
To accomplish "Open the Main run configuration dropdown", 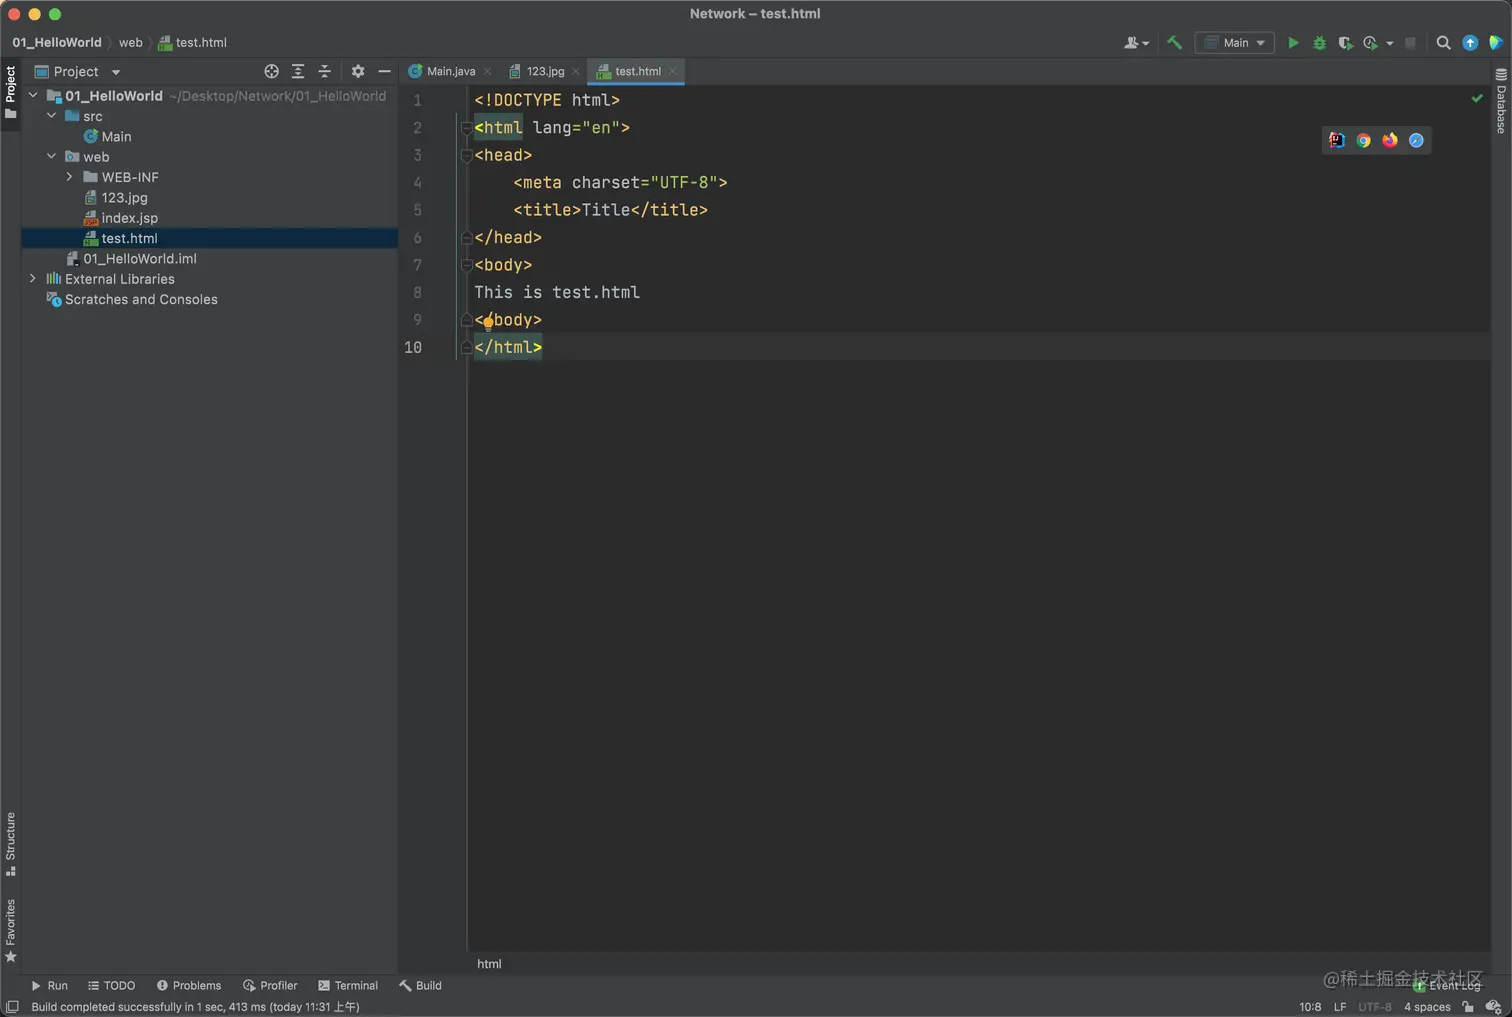I will click(x=1235, y=43).
